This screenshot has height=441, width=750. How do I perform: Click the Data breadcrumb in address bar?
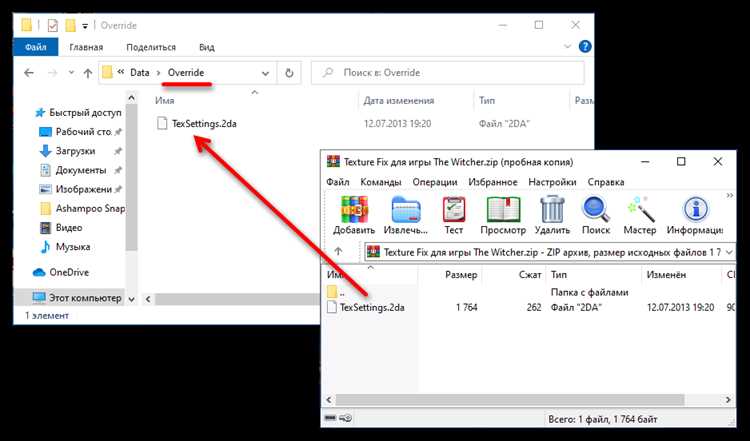pos(140,73)
